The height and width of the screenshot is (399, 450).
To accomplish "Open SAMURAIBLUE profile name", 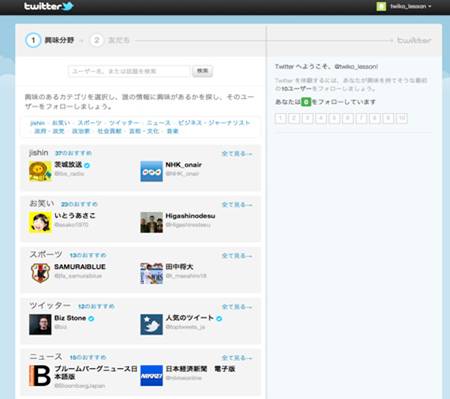I will click(x=80, y=267).
